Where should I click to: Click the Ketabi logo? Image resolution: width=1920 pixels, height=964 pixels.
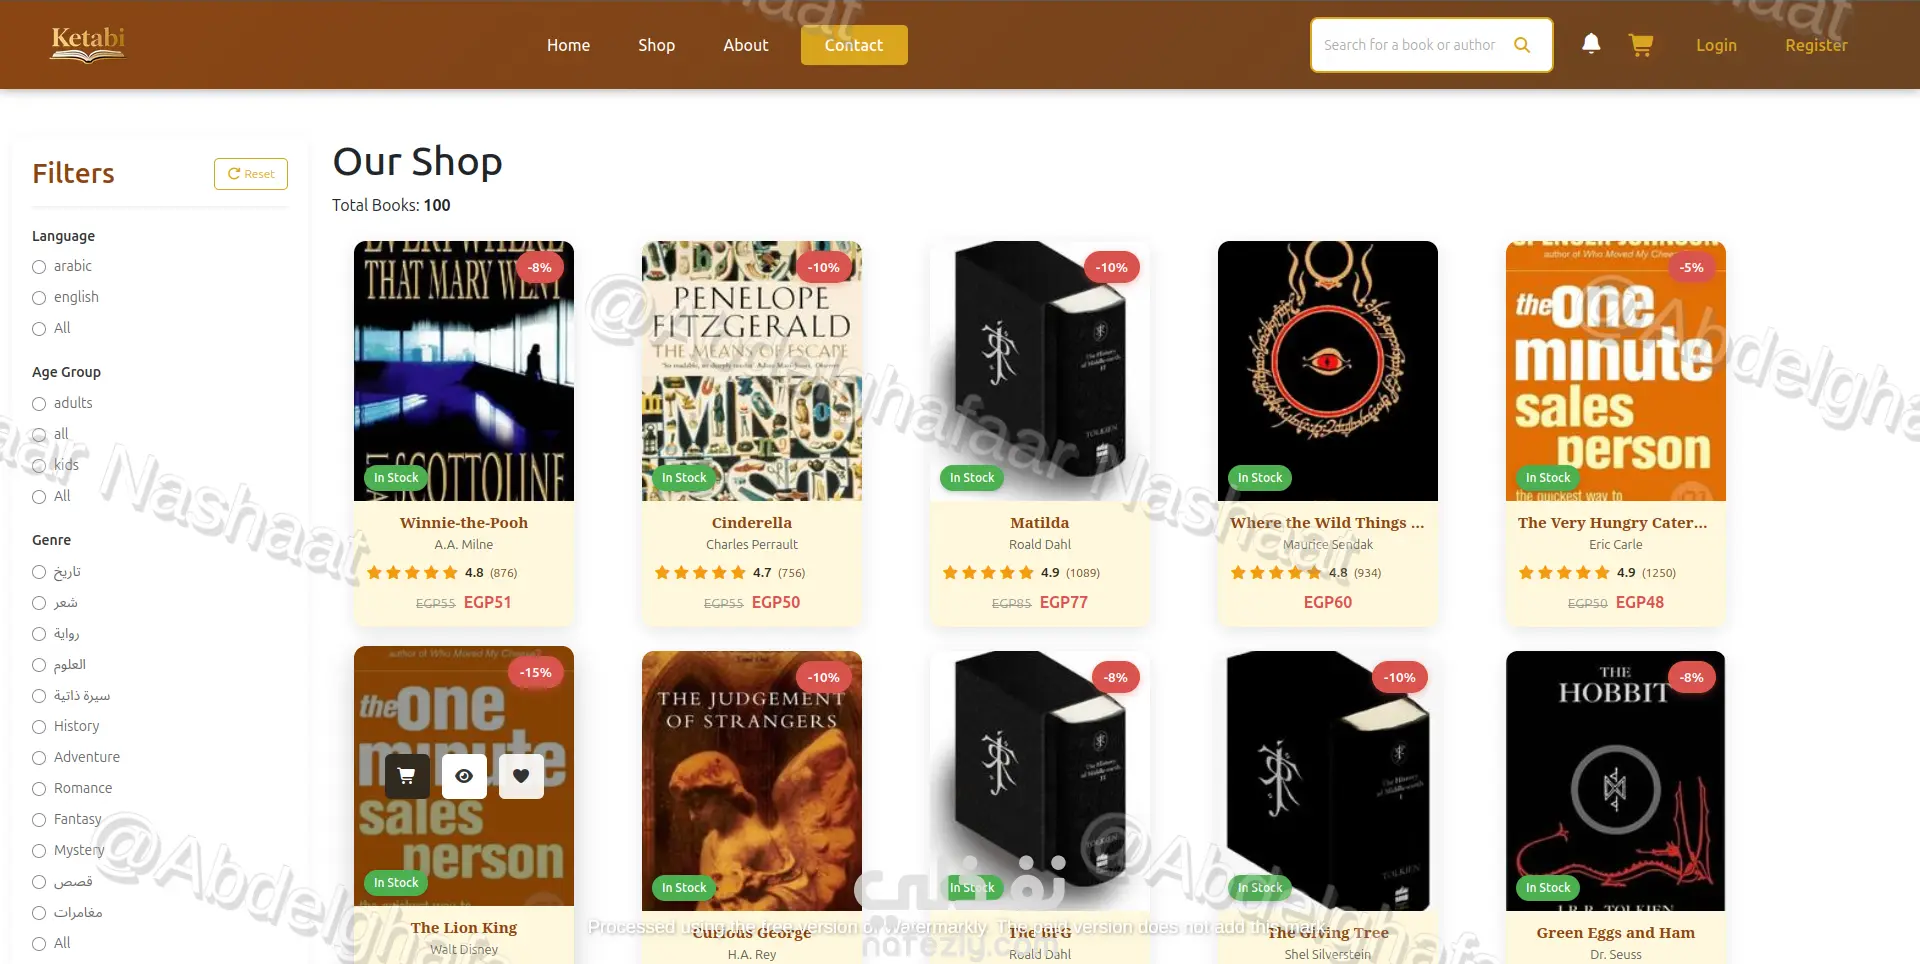88,44
